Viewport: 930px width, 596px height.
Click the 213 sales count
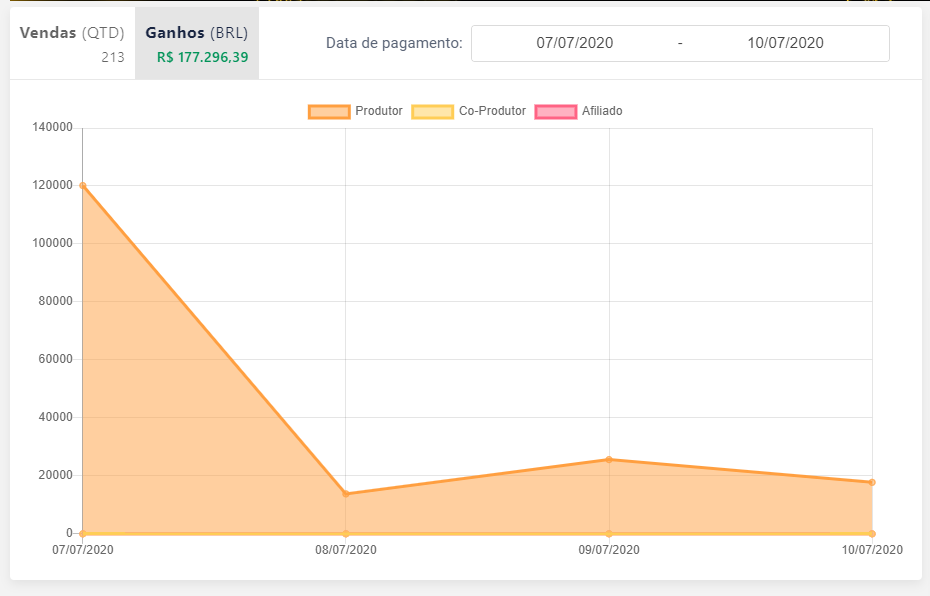point(113,58)
